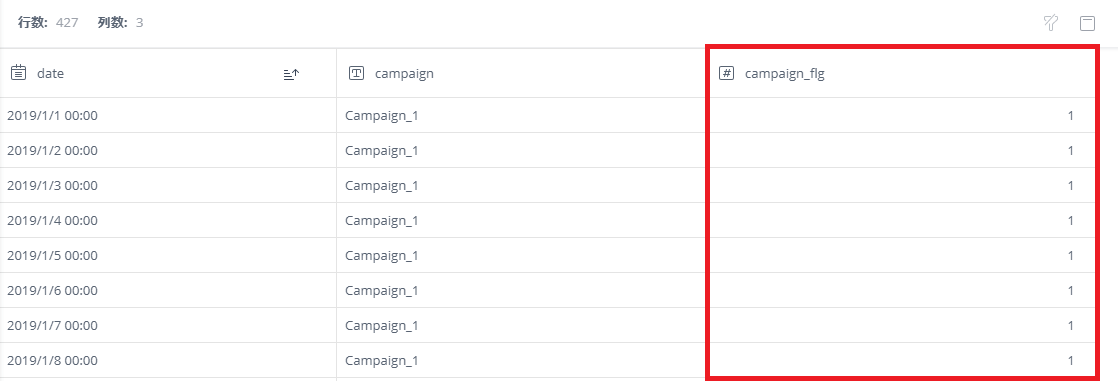Click the 行数 427 row count label
Viewport: 1118px width, 381px height.
(x=49, y=23)
